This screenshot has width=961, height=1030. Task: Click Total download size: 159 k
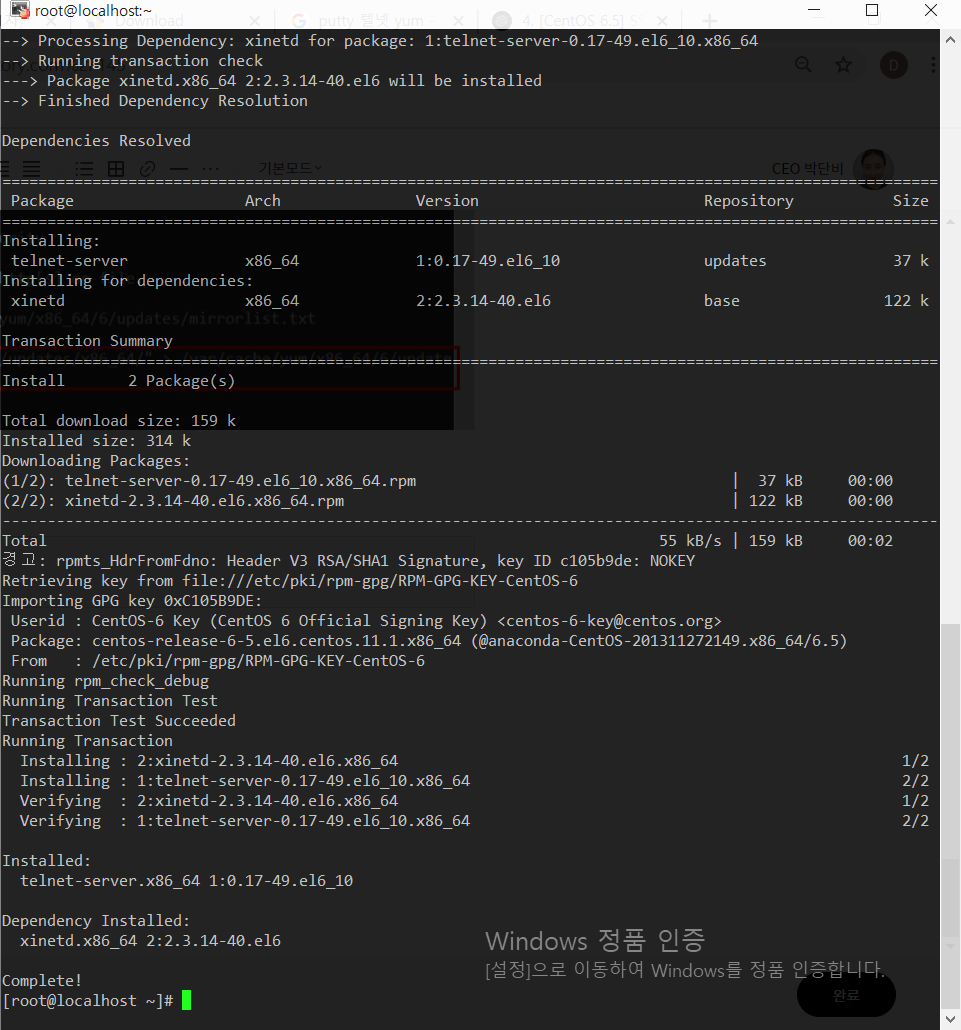coord(119,420)
